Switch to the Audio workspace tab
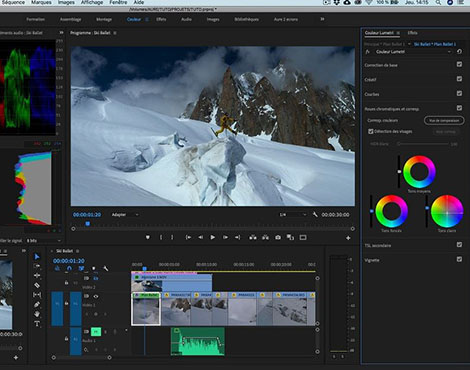Screen dimensions: 470x370 (186, 19)
